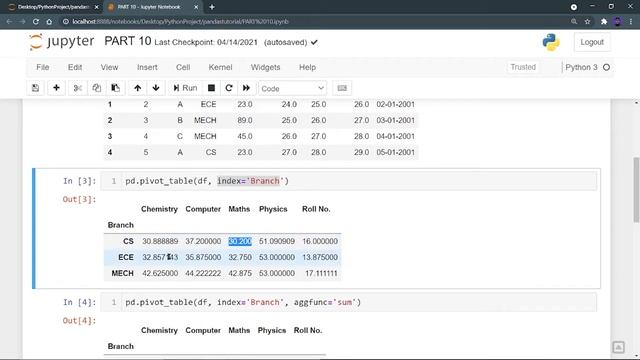Image resolution: width=640 pixels, height=360 pixels.
Task: Click the ECE Roll No. value 13.875000
Action: [x=320, y=257]
